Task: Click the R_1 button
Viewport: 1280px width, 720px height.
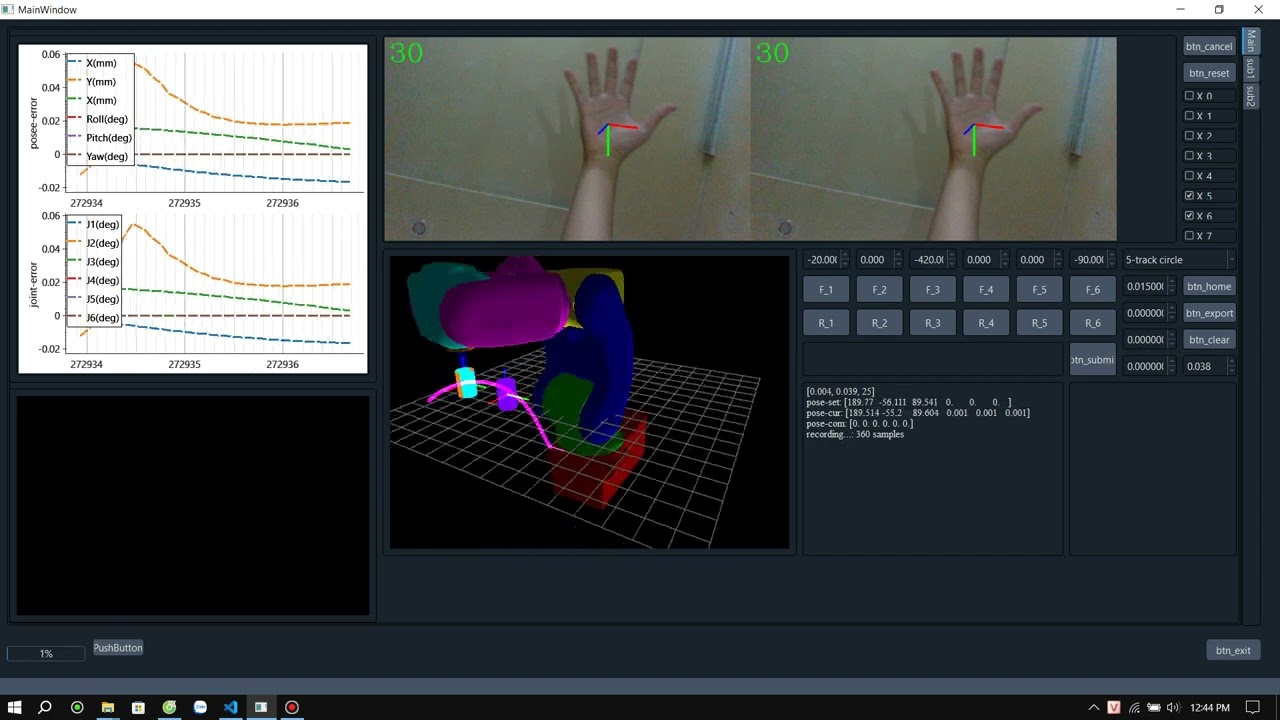Action: click(826, 323)
